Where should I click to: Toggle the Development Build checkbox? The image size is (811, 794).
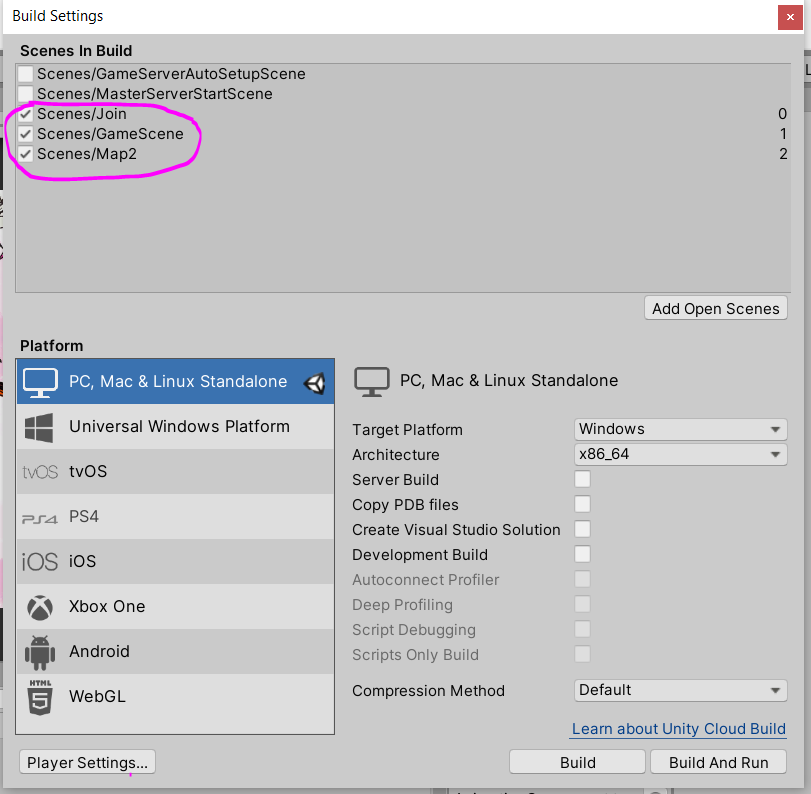click(x=582, y=554)
